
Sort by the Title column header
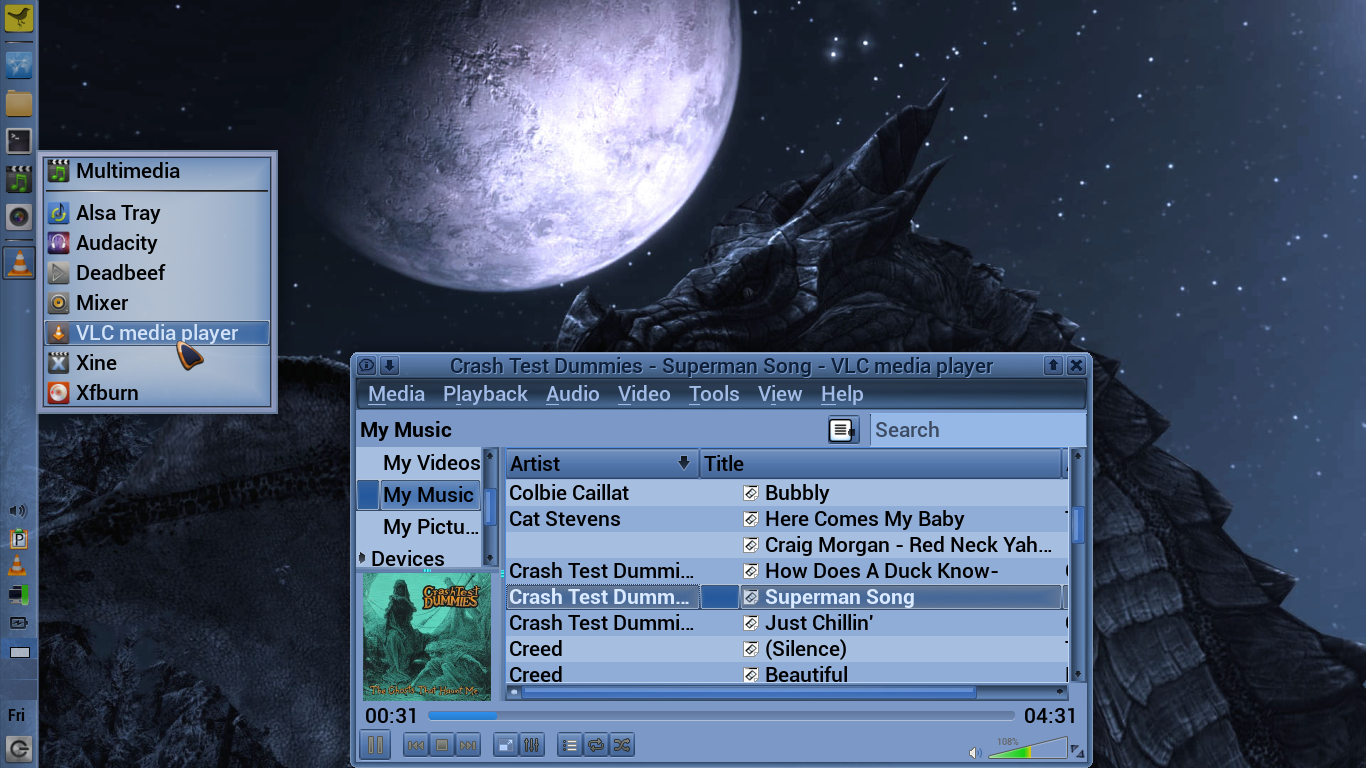point(880,463)
